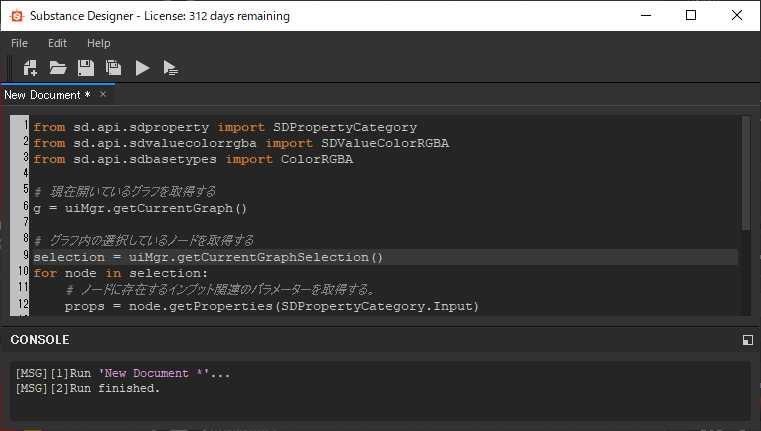The width and height of the screenshot is (761, 431).
Task: Click 'for node in selection:' line
Action: point(120,273)
